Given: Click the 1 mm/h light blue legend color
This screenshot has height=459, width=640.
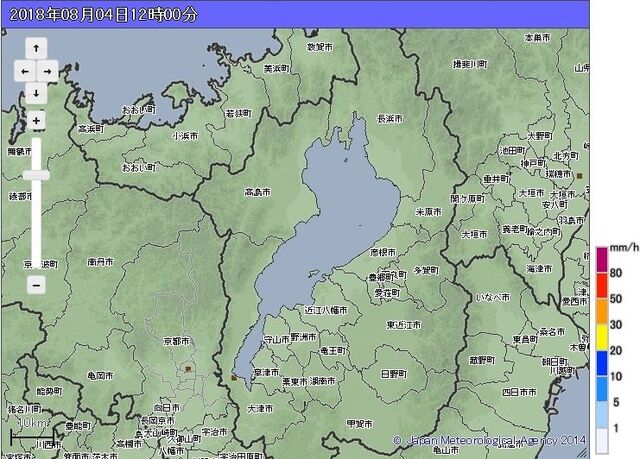Looking at the screenshot, I should 602,415.
